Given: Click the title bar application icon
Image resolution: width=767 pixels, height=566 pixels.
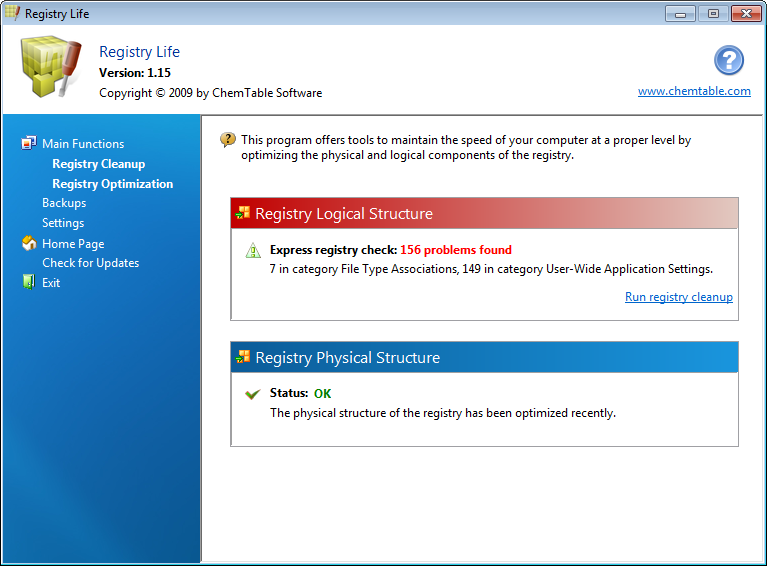Looking at the screenshot, I should 12,13.
